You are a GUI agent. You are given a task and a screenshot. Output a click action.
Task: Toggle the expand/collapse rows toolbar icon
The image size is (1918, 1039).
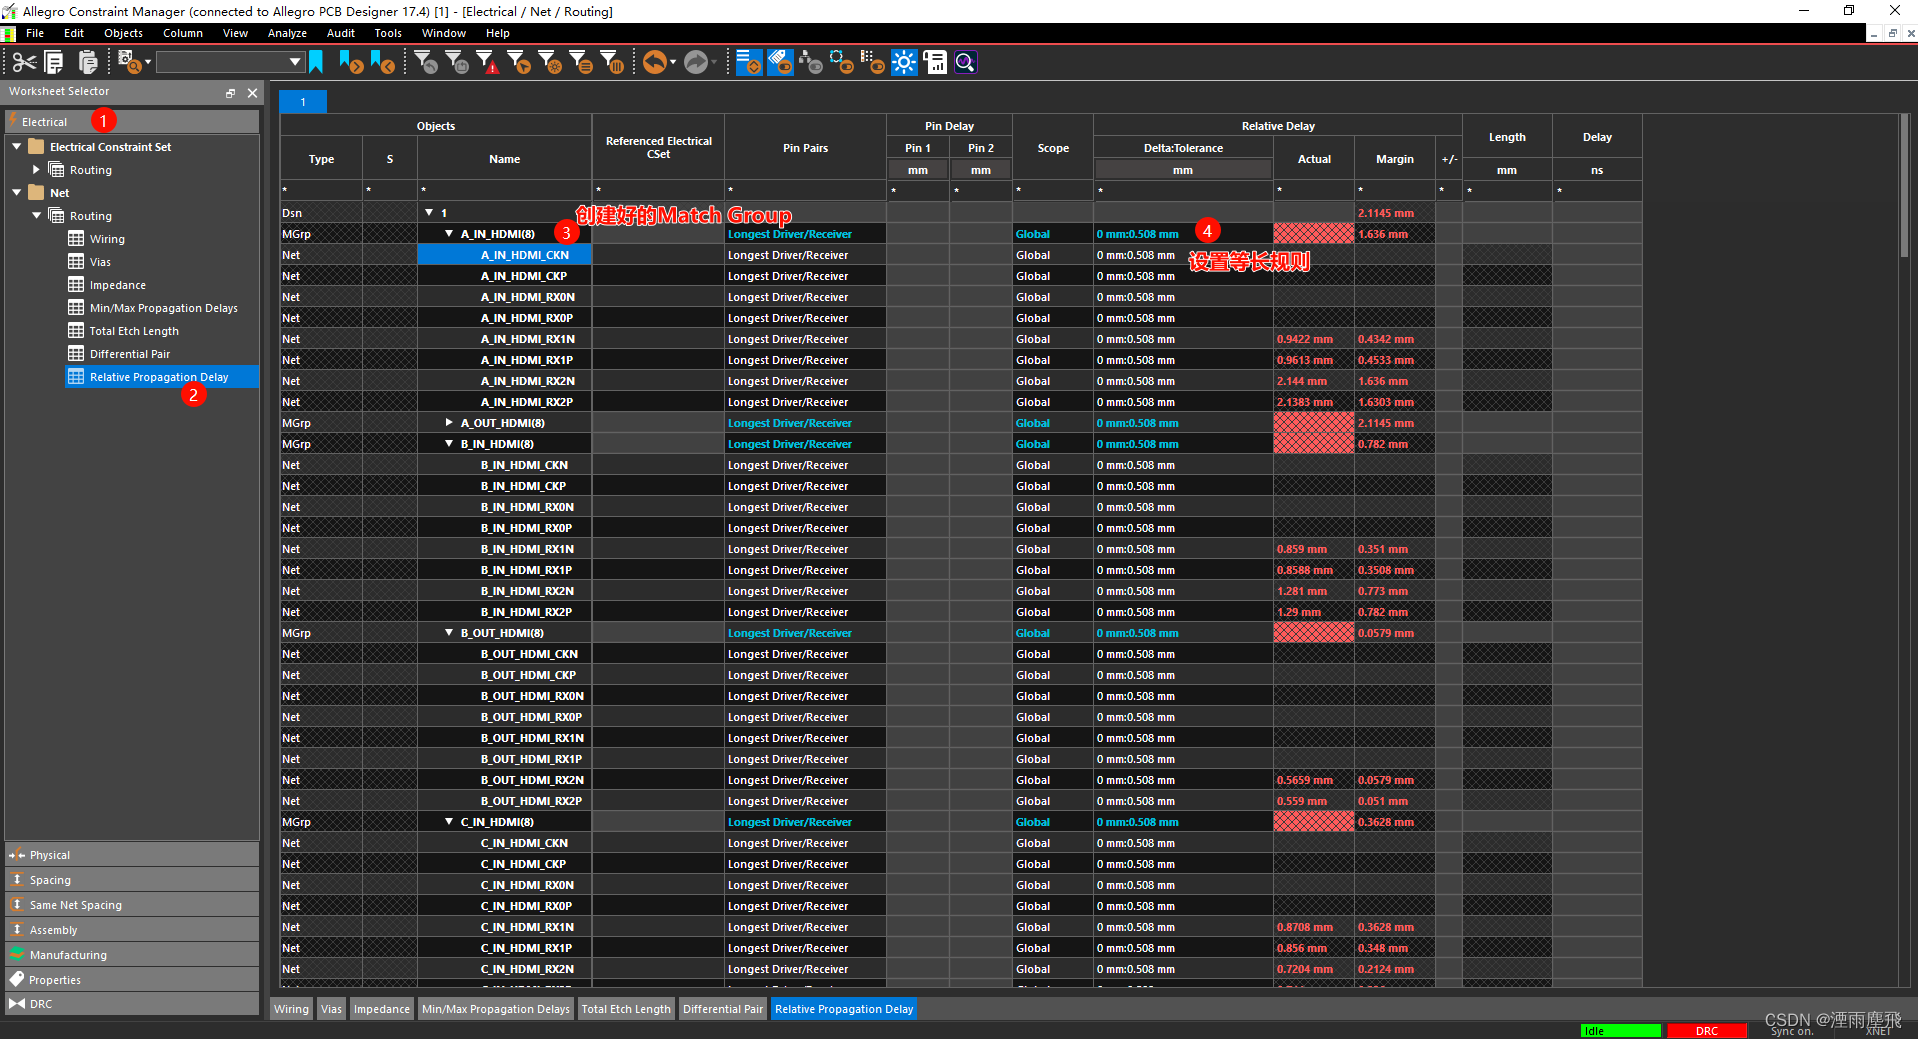tap(749, 62)
